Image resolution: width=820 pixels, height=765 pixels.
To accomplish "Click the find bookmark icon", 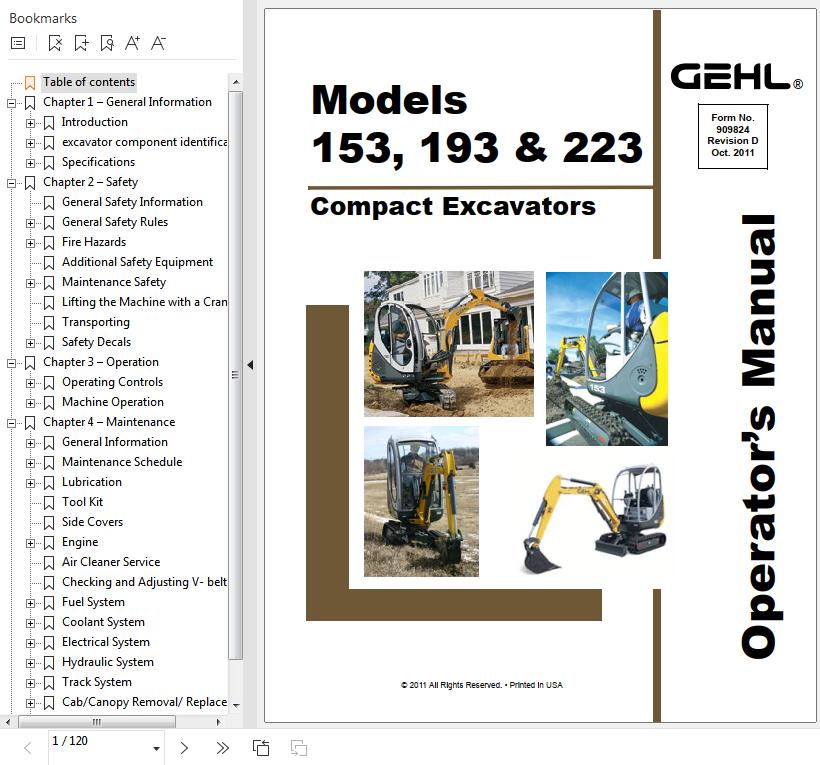I will point(107,43).
